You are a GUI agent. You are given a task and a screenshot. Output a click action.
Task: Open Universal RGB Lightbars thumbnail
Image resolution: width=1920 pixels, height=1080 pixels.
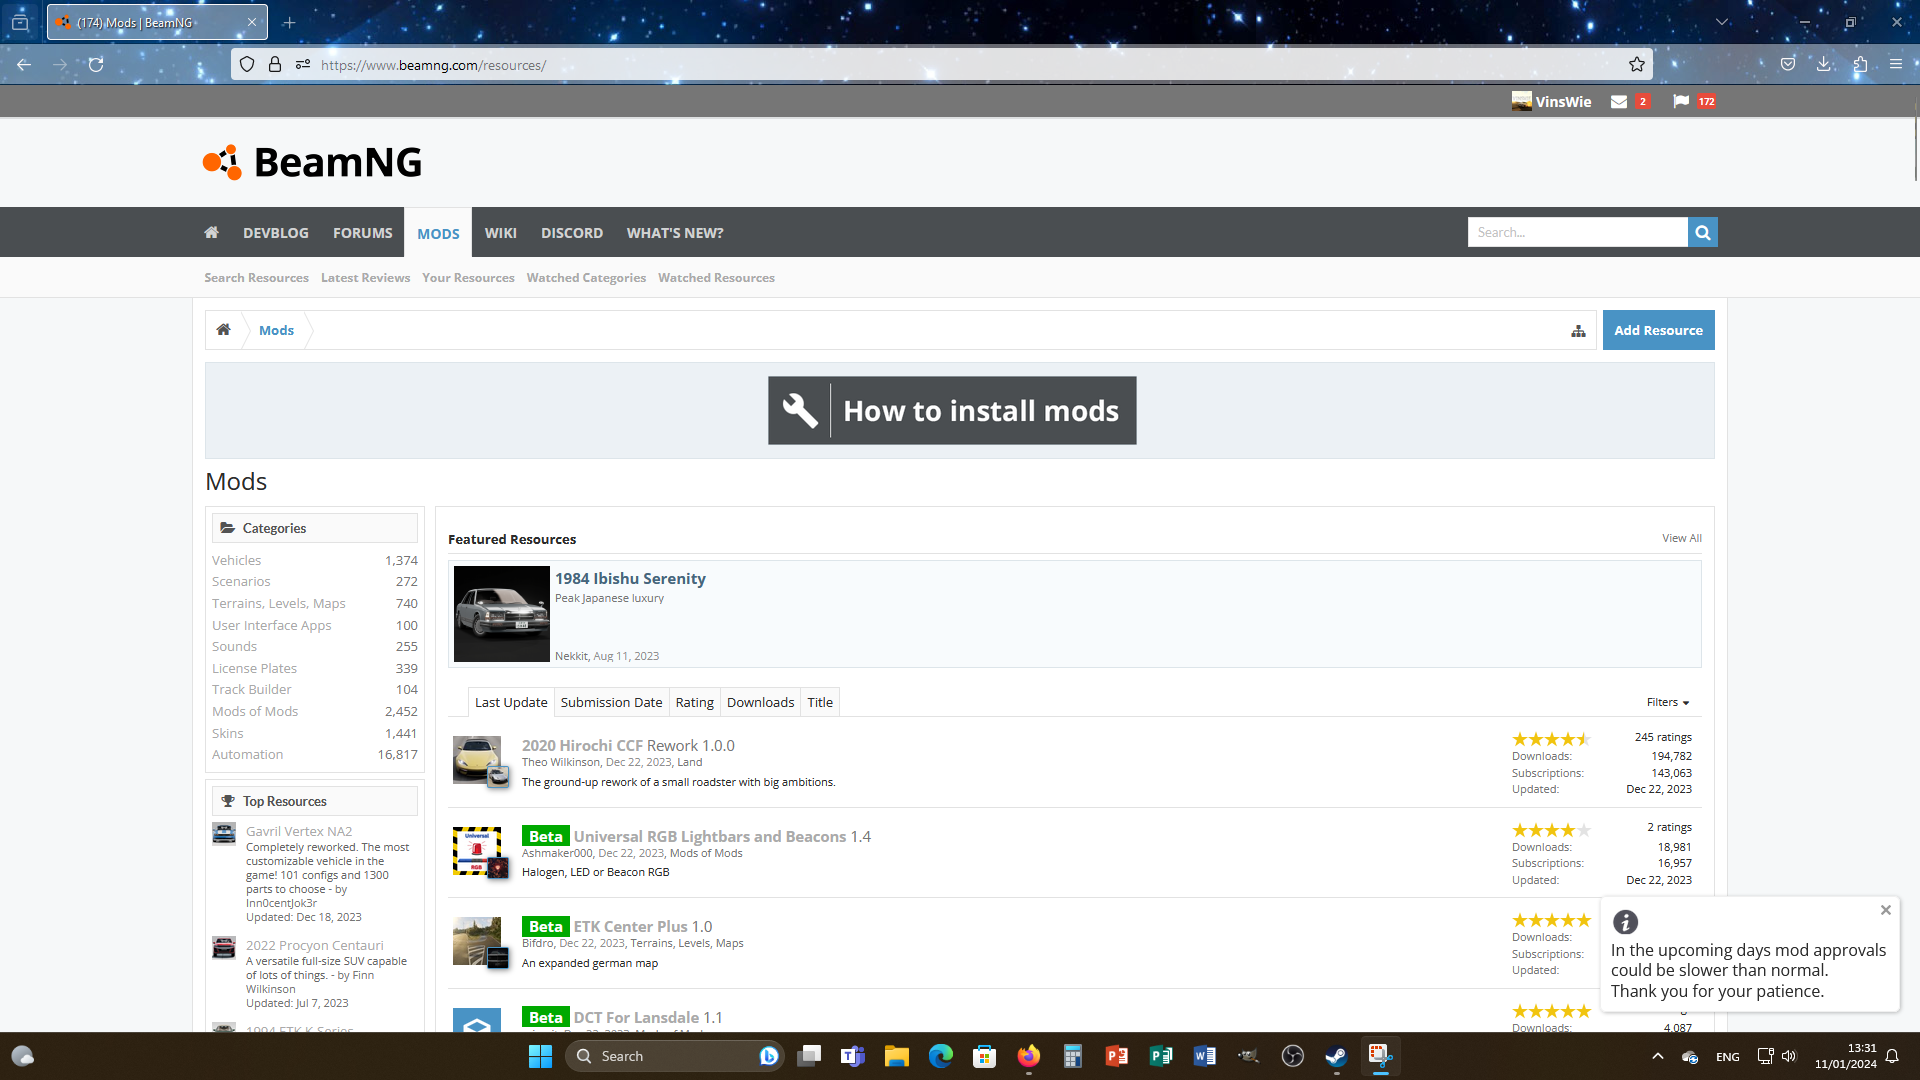[477, 851]
